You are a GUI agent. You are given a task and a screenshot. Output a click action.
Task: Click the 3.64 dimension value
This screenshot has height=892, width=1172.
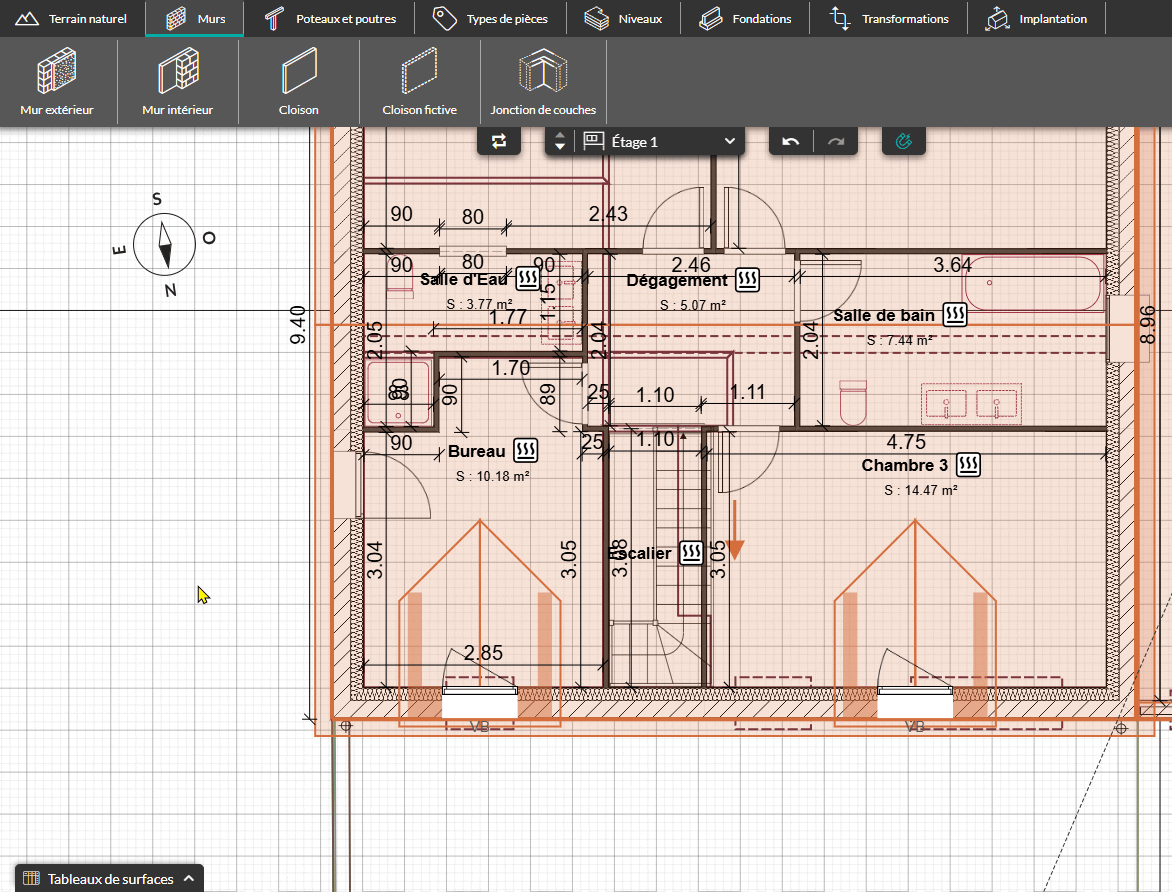click(952, 265)
